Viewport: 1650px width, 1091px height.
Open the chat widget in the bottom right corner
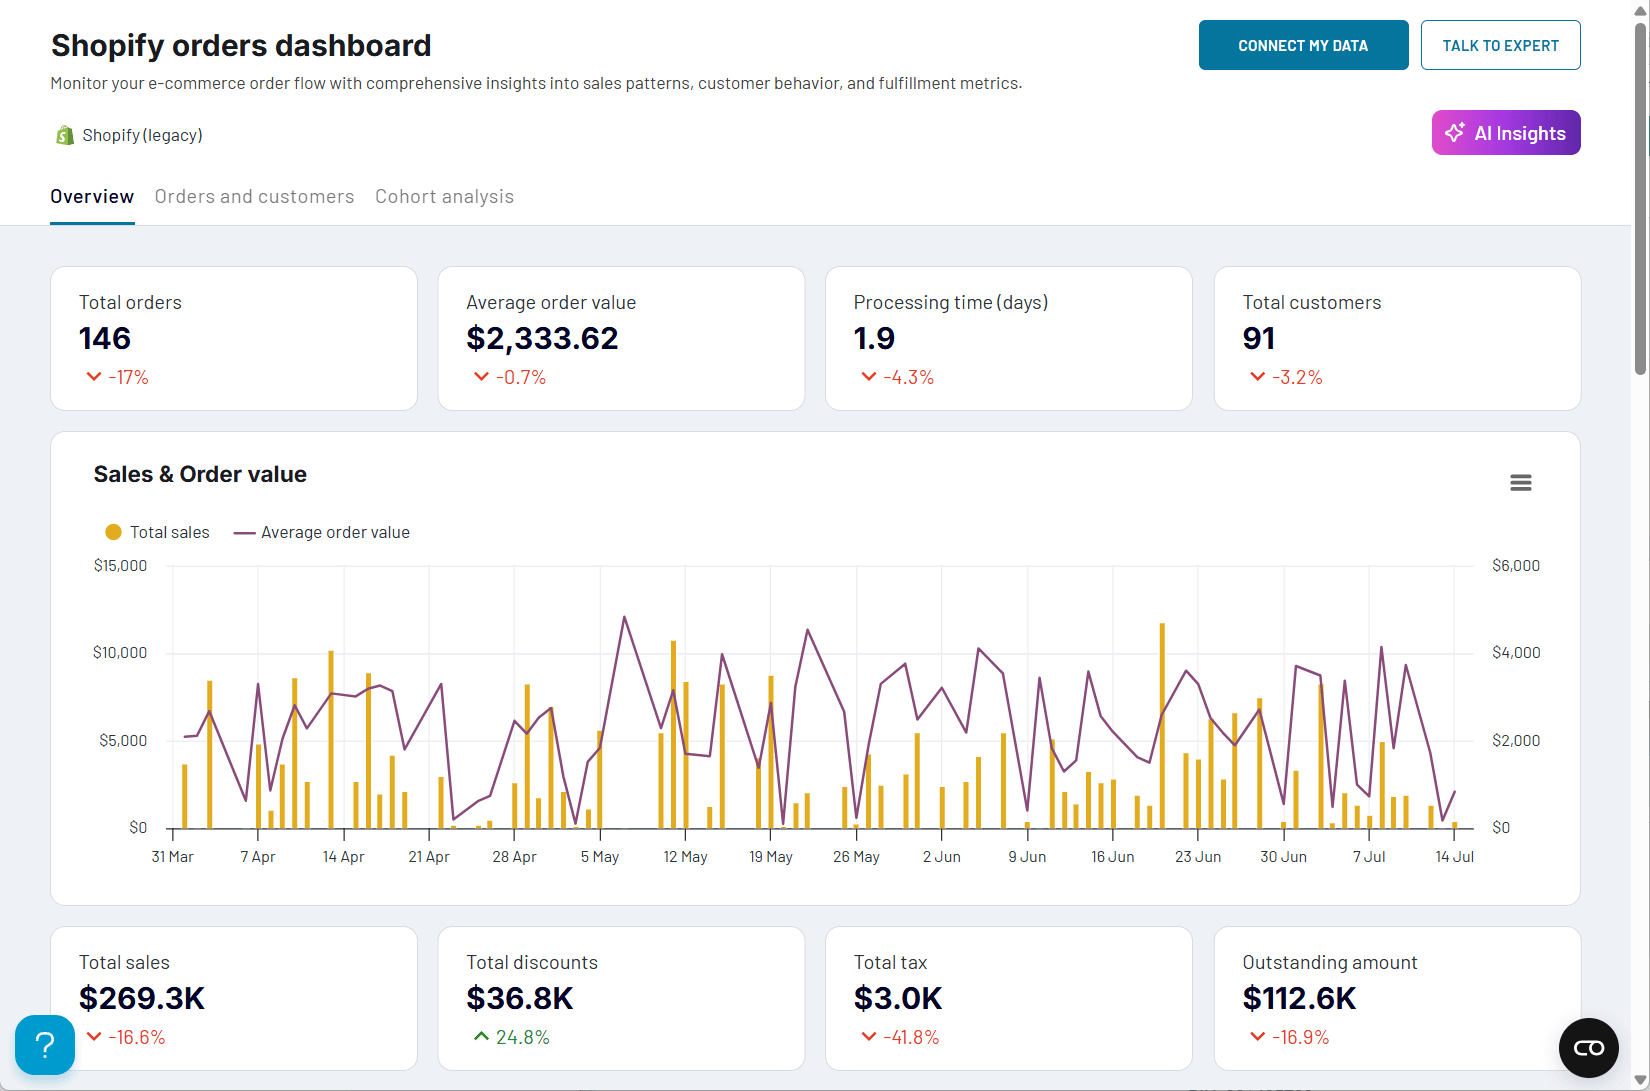pyautogui.click(x=1589, y=1048)
